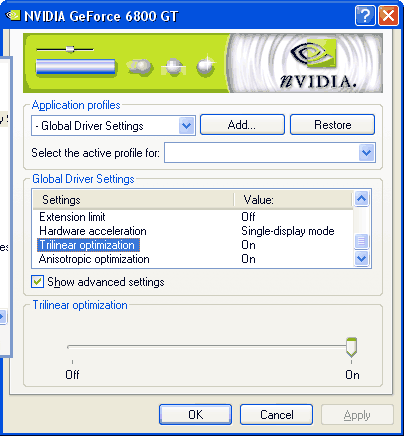Click the Restore button

click(332, 125)
